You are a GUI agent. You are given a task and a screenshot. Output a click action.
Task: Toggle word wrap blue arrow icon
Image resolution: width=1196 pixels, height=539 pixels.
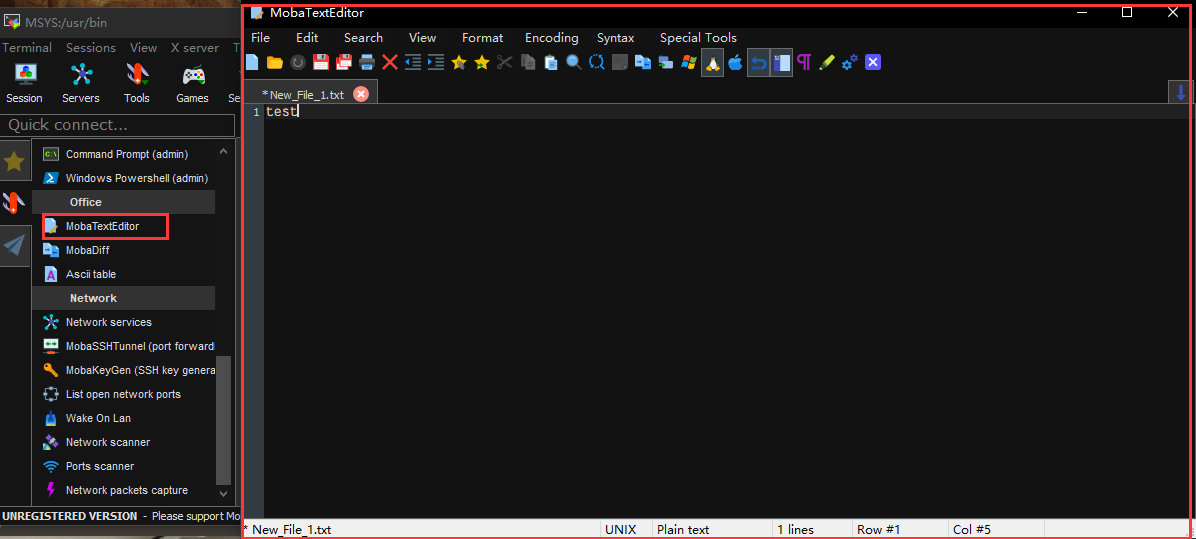[x=758, y=63]
